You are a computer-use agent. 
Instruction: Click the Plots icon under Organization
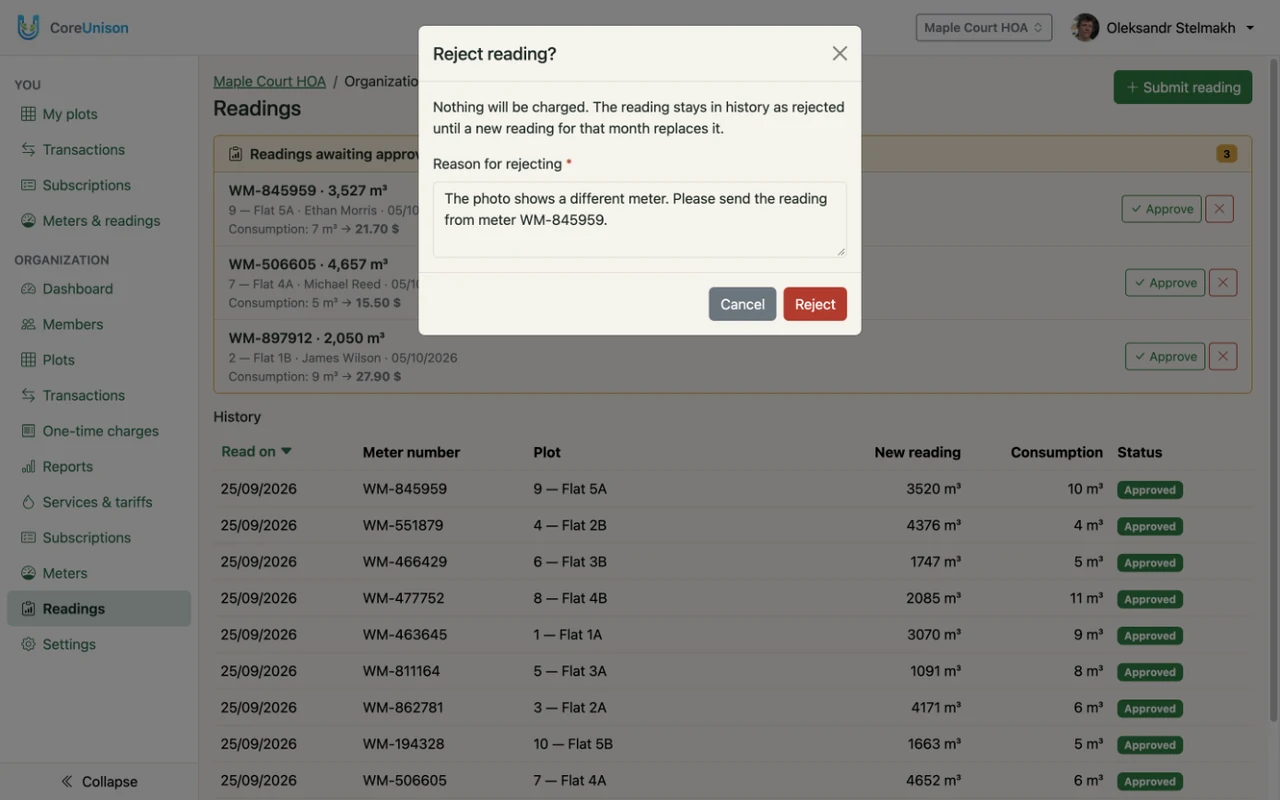pos(28,360)
